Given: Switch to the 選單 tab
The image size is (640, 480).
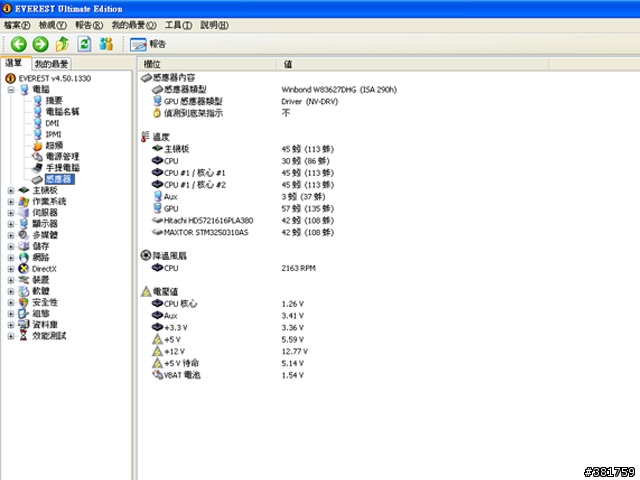Looking at the screenshot, I should point(16,63).
